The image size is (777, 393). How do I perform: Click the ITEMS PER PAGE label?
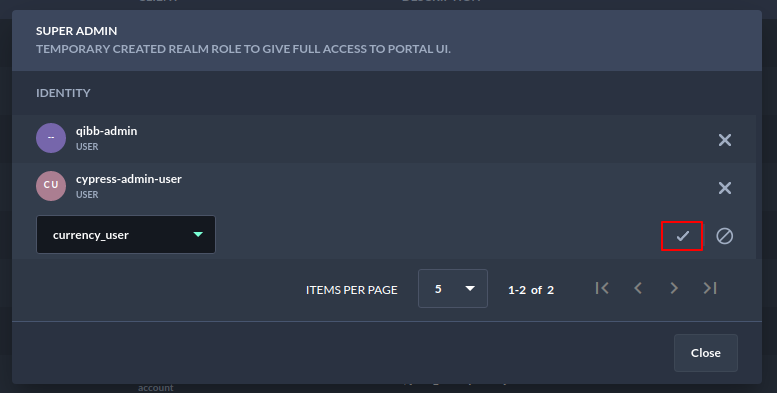tap(352, 290)
